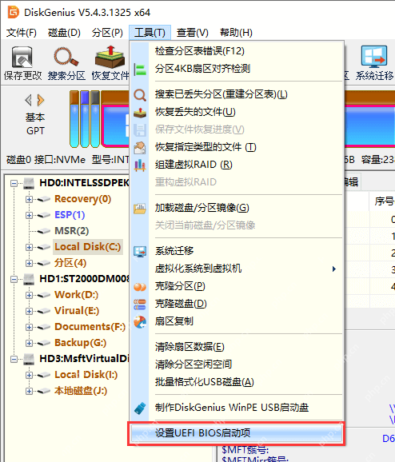Expand the Local Disk(C:) tree node
This screenshot has height=462, width=395.
click(x=29, y=247)
